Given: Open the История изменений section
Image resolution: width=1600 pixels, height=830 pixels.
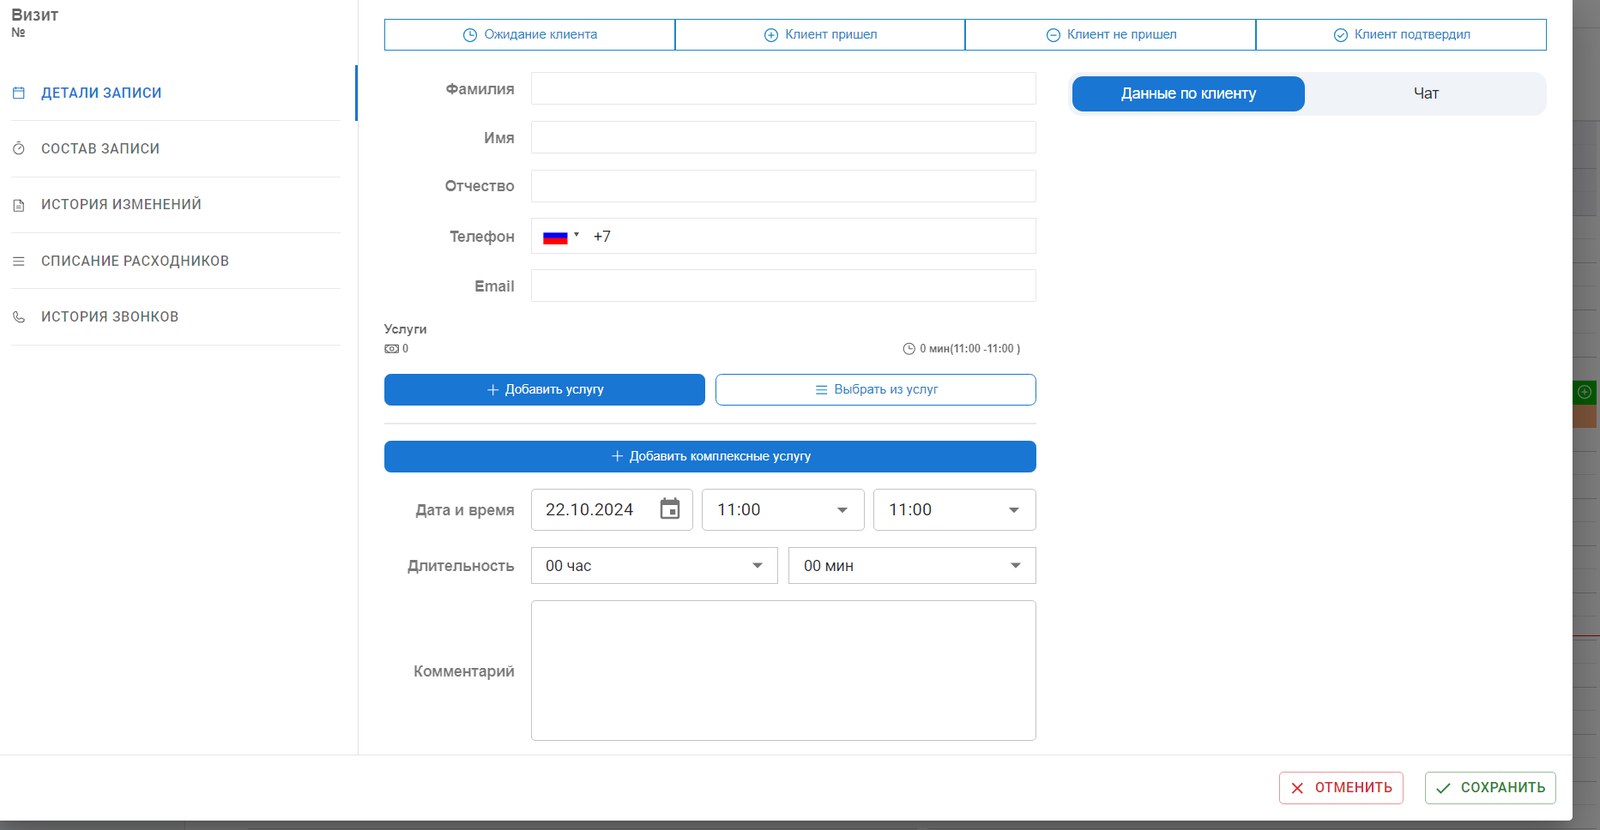Looking at the screenshot, I should 176,205.
